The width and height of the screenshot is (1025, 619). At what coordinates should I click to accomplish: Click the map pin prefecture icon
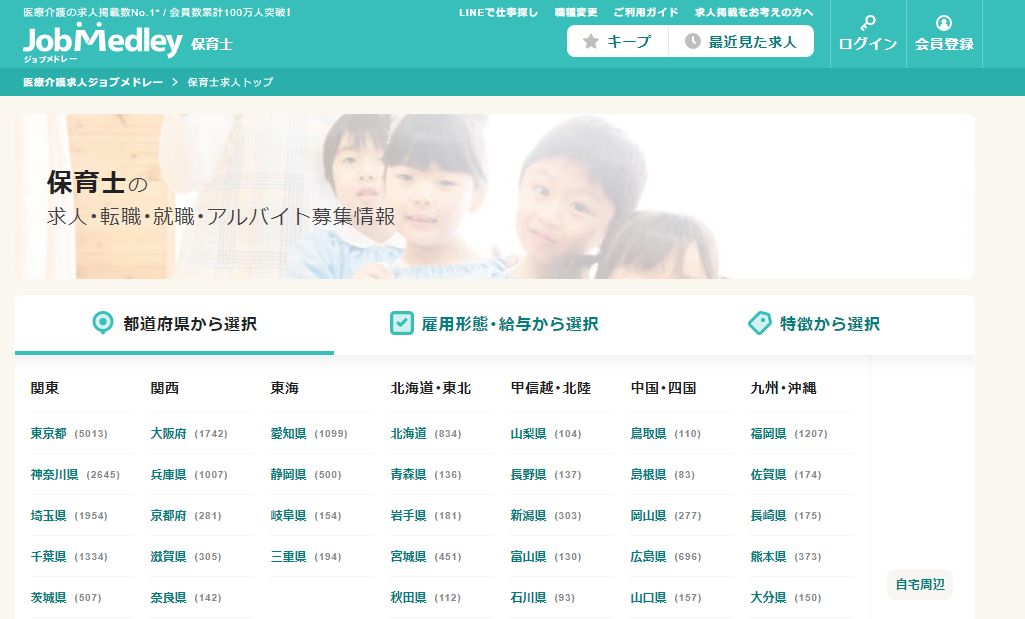[102, 323]
